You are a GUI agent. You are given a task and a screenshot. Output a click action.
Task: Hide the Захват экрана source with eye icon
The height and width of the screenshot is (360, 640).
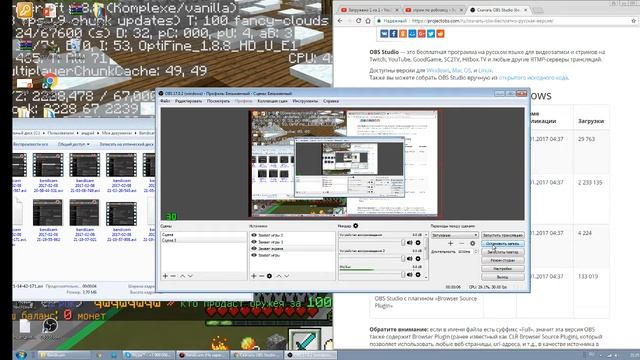pos(254,249)
